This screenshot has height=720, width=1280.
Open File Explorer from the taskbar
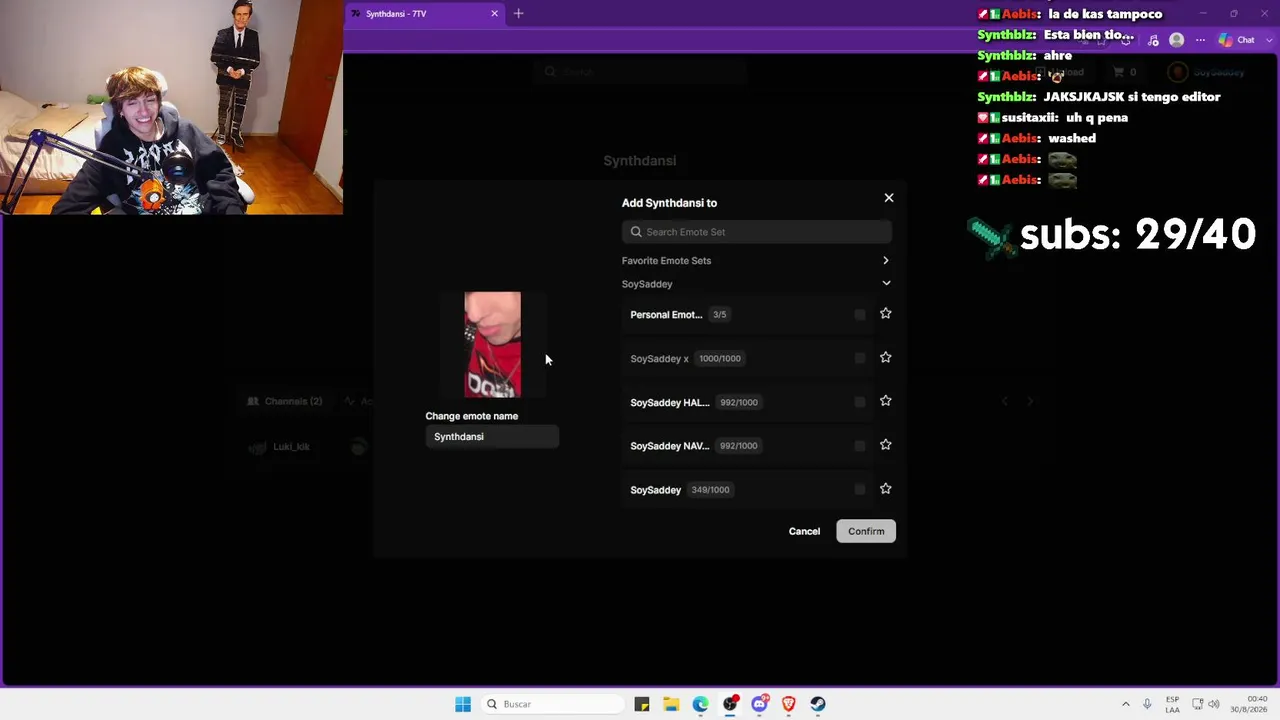(671, 704)
